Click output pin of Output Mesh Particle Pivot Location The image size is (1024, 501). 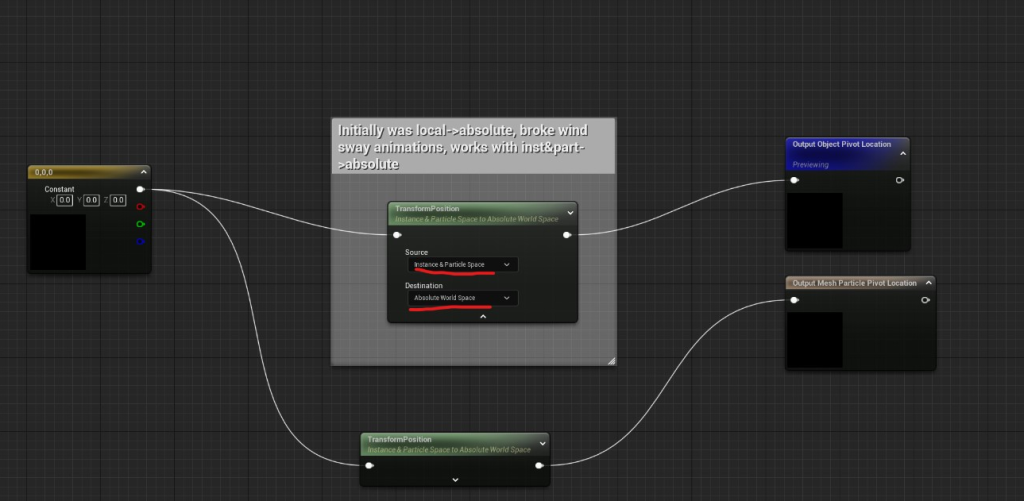point(925,299)
